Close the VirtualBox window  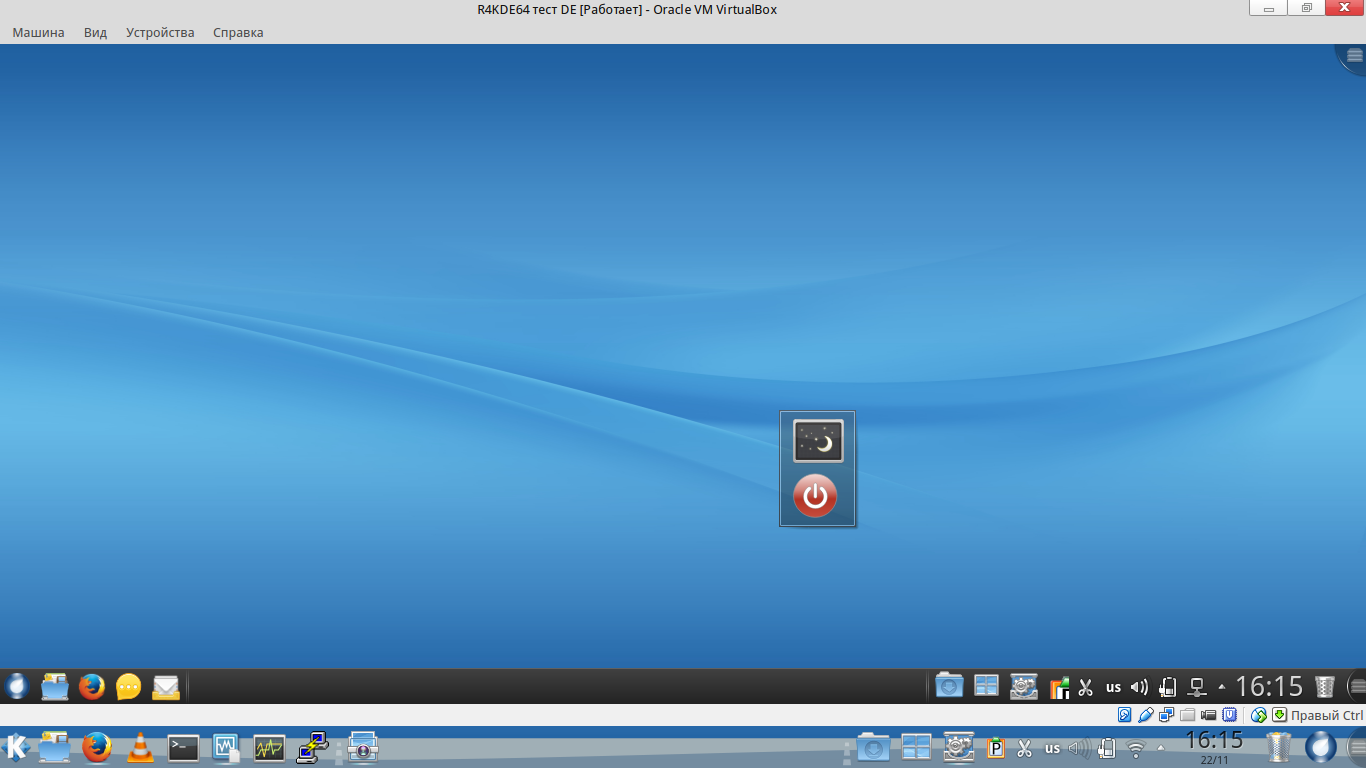1343,9
